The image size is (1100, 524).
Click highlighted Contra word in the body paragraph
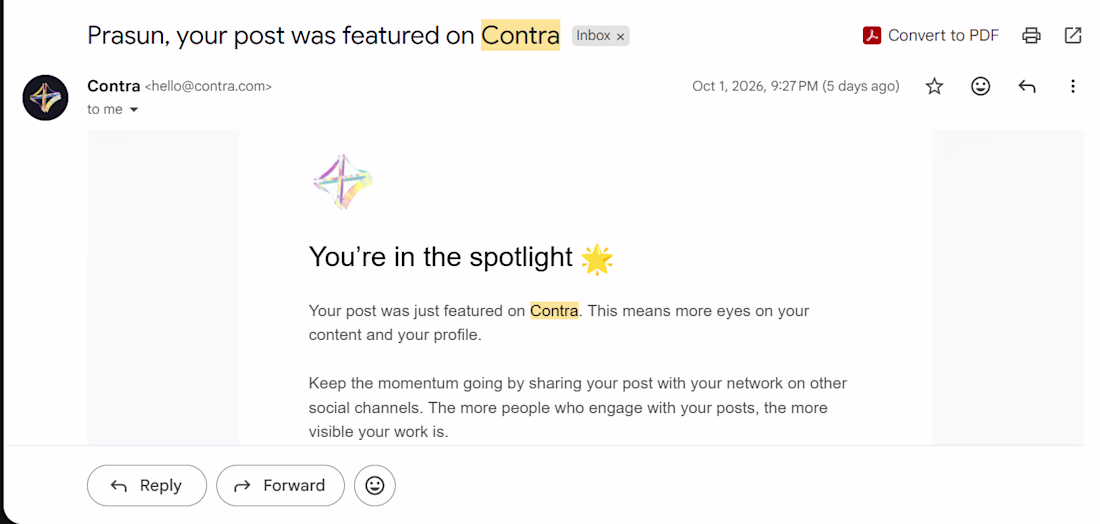click(x=554, y=310)
